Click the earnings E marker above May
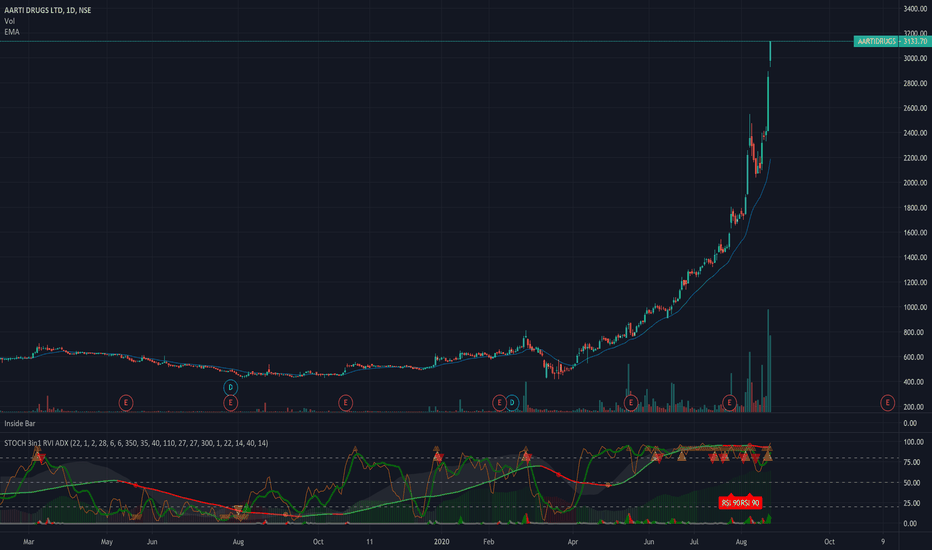This screenshot has height=550, width=932. (125, 403)
